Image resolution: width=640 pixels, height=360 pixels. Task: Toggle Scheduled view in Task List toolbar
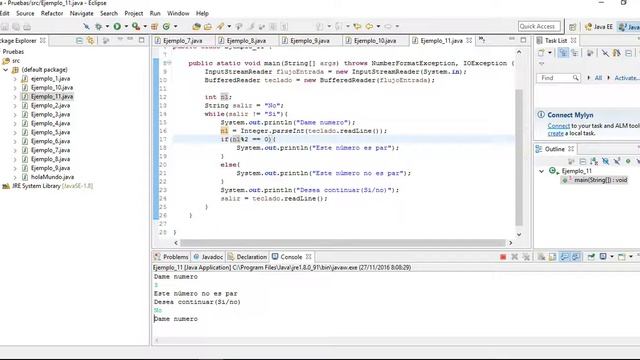click(x=575, y=53)
